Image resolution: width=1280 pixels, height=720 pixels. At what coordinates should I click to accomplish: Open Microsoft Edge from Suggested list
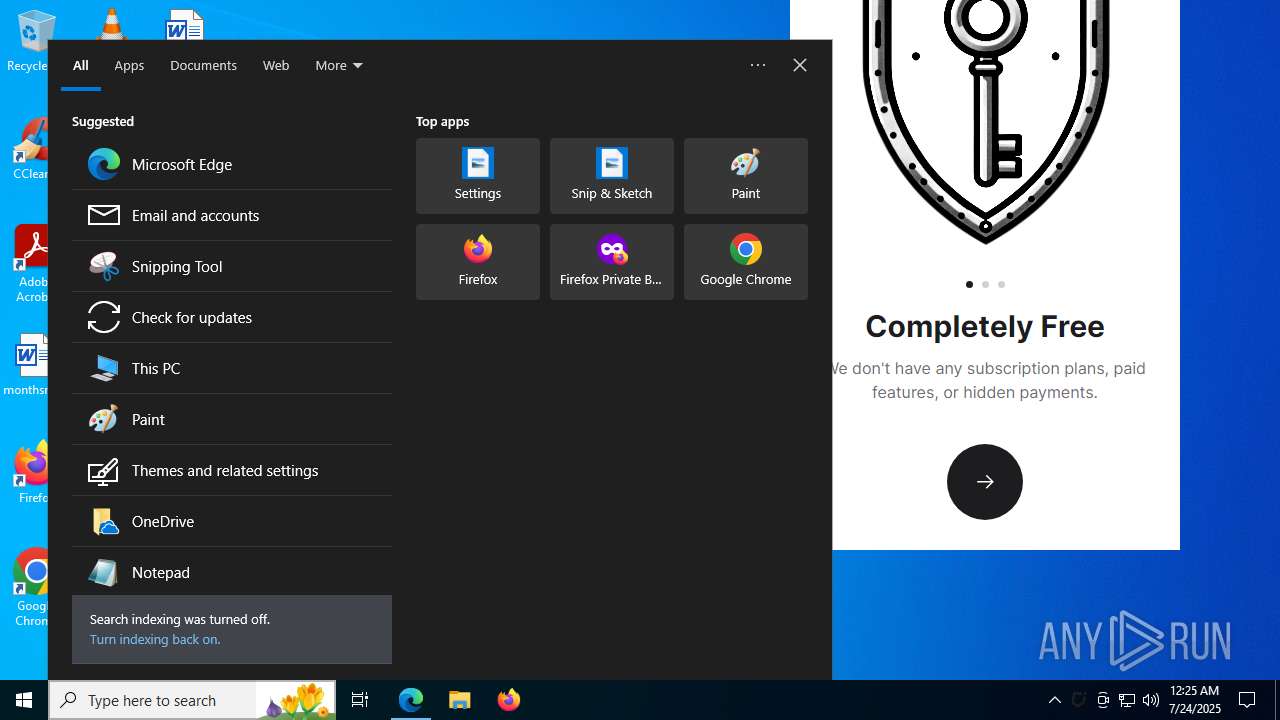click(x=232, y=164)
